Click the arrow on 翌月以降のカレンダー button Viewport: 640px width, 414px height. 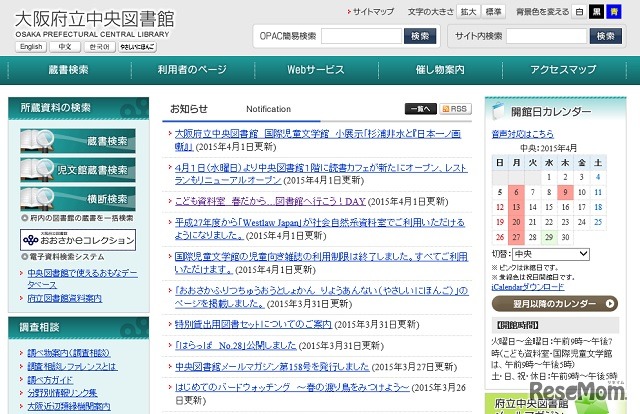609,303
